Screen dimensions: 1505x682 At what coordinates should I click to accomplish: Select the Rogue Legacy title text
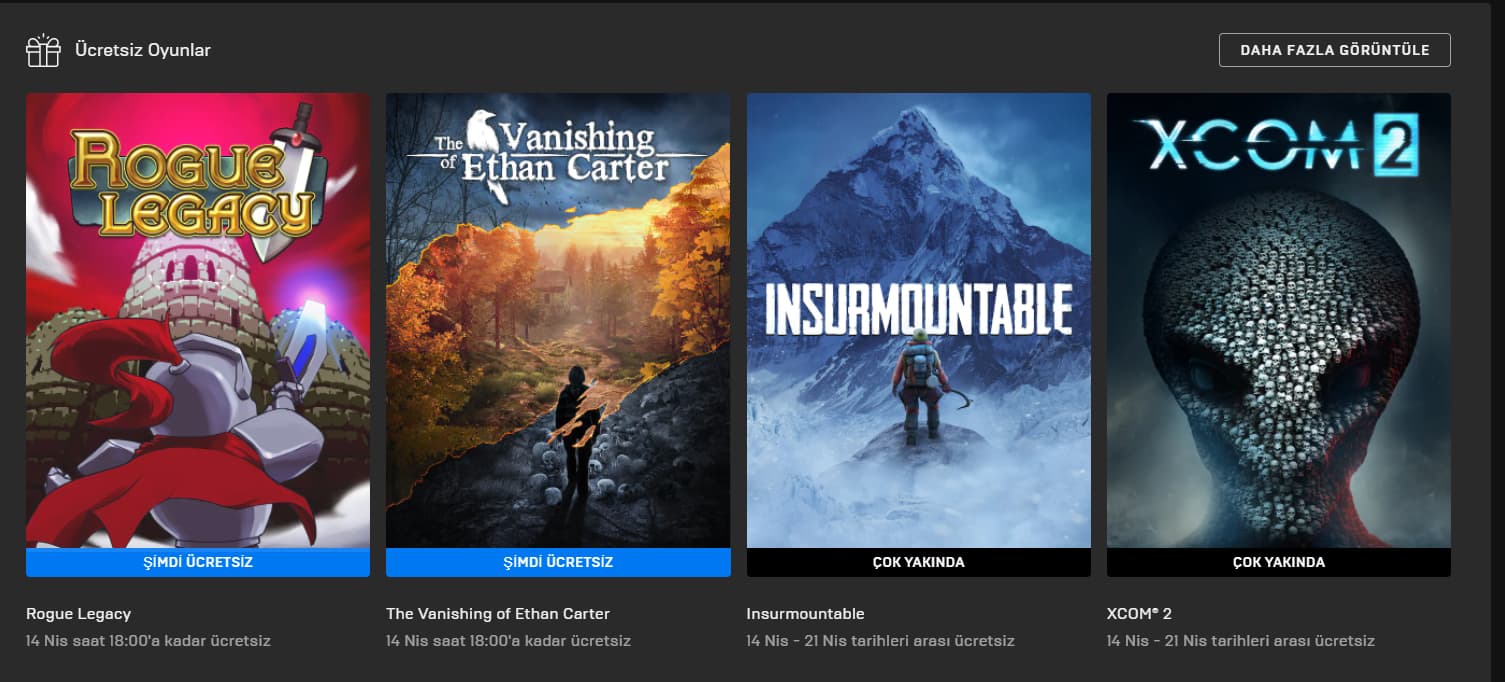pyautogui.click(x=78, y=614)
